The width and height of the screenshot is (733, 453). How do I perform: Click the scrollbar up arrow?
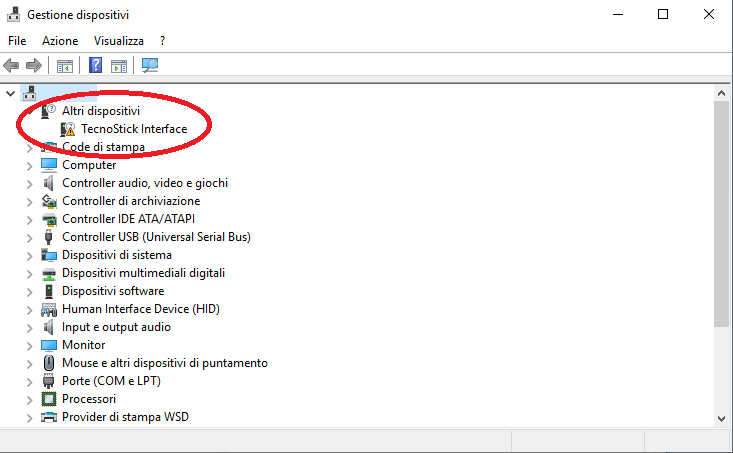point(721,93)
